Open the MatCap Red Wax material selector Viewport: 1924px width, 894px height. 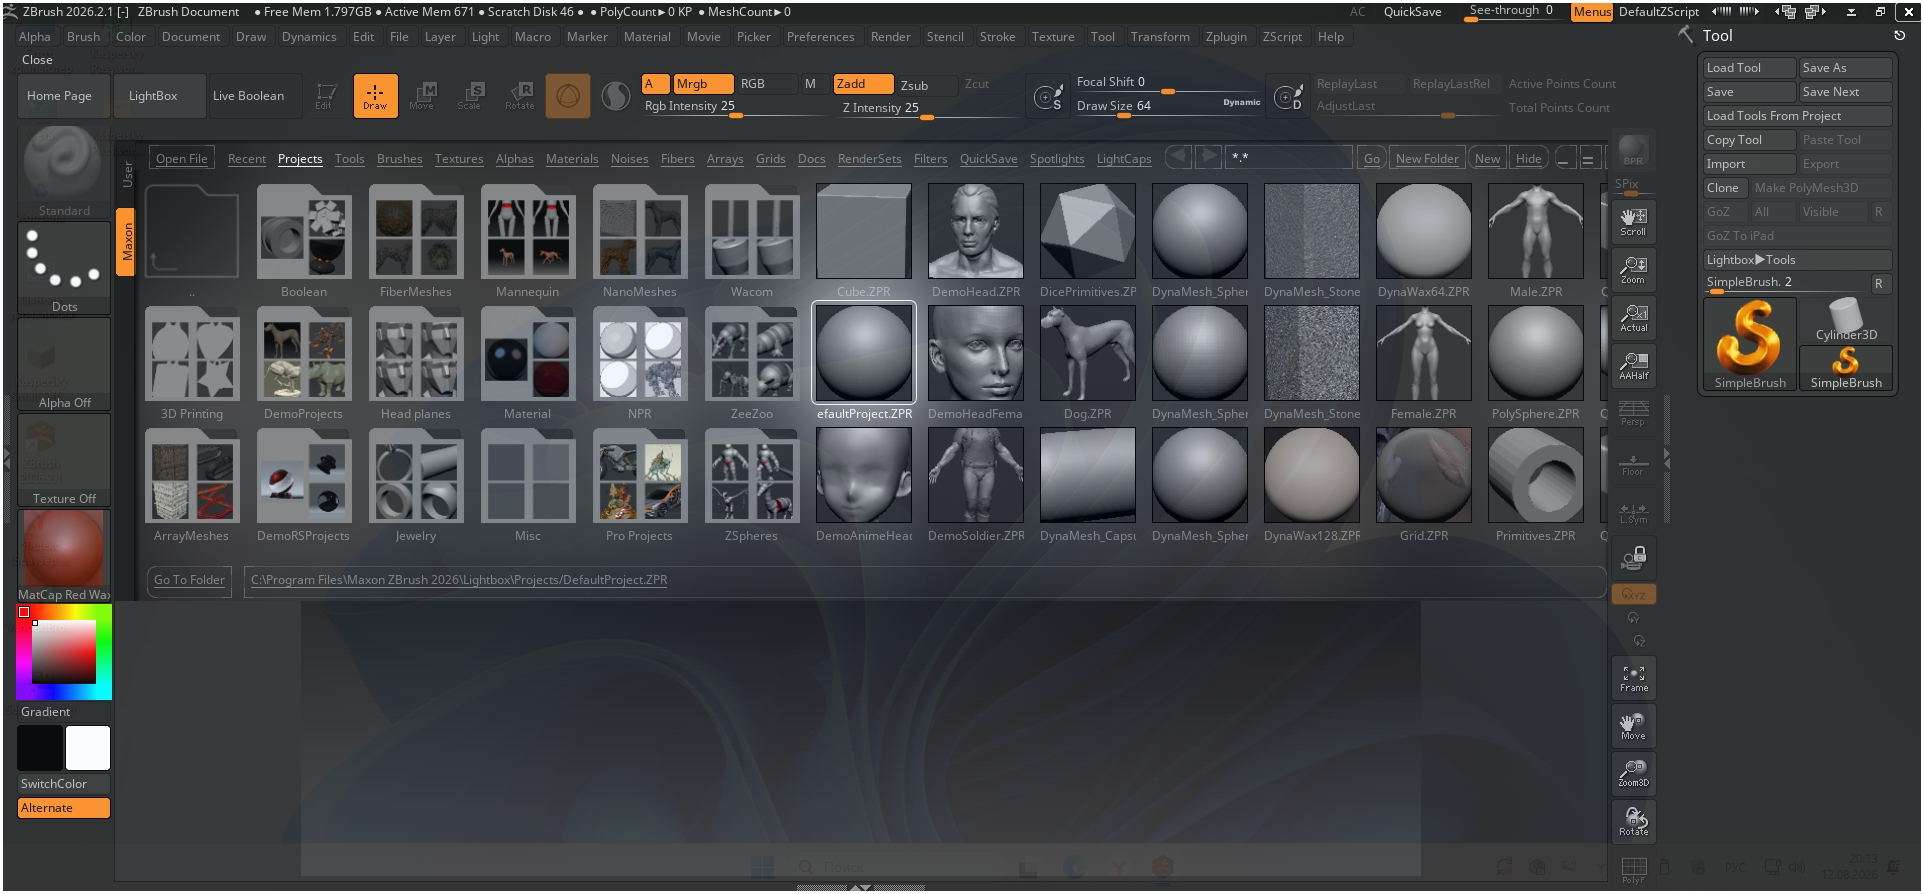click(64, 556)
